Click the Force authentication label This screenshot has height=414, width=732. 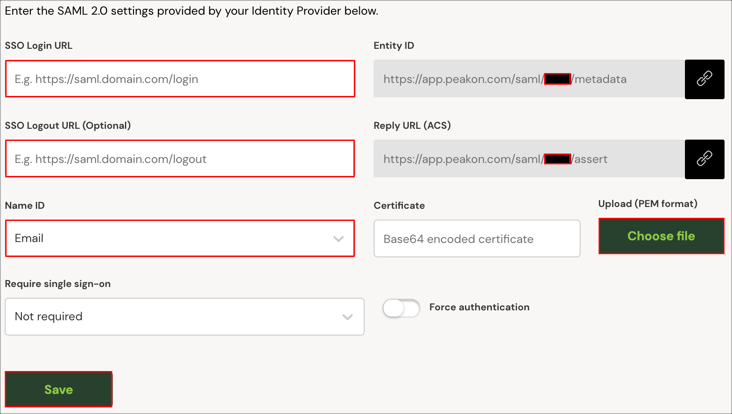479,307
